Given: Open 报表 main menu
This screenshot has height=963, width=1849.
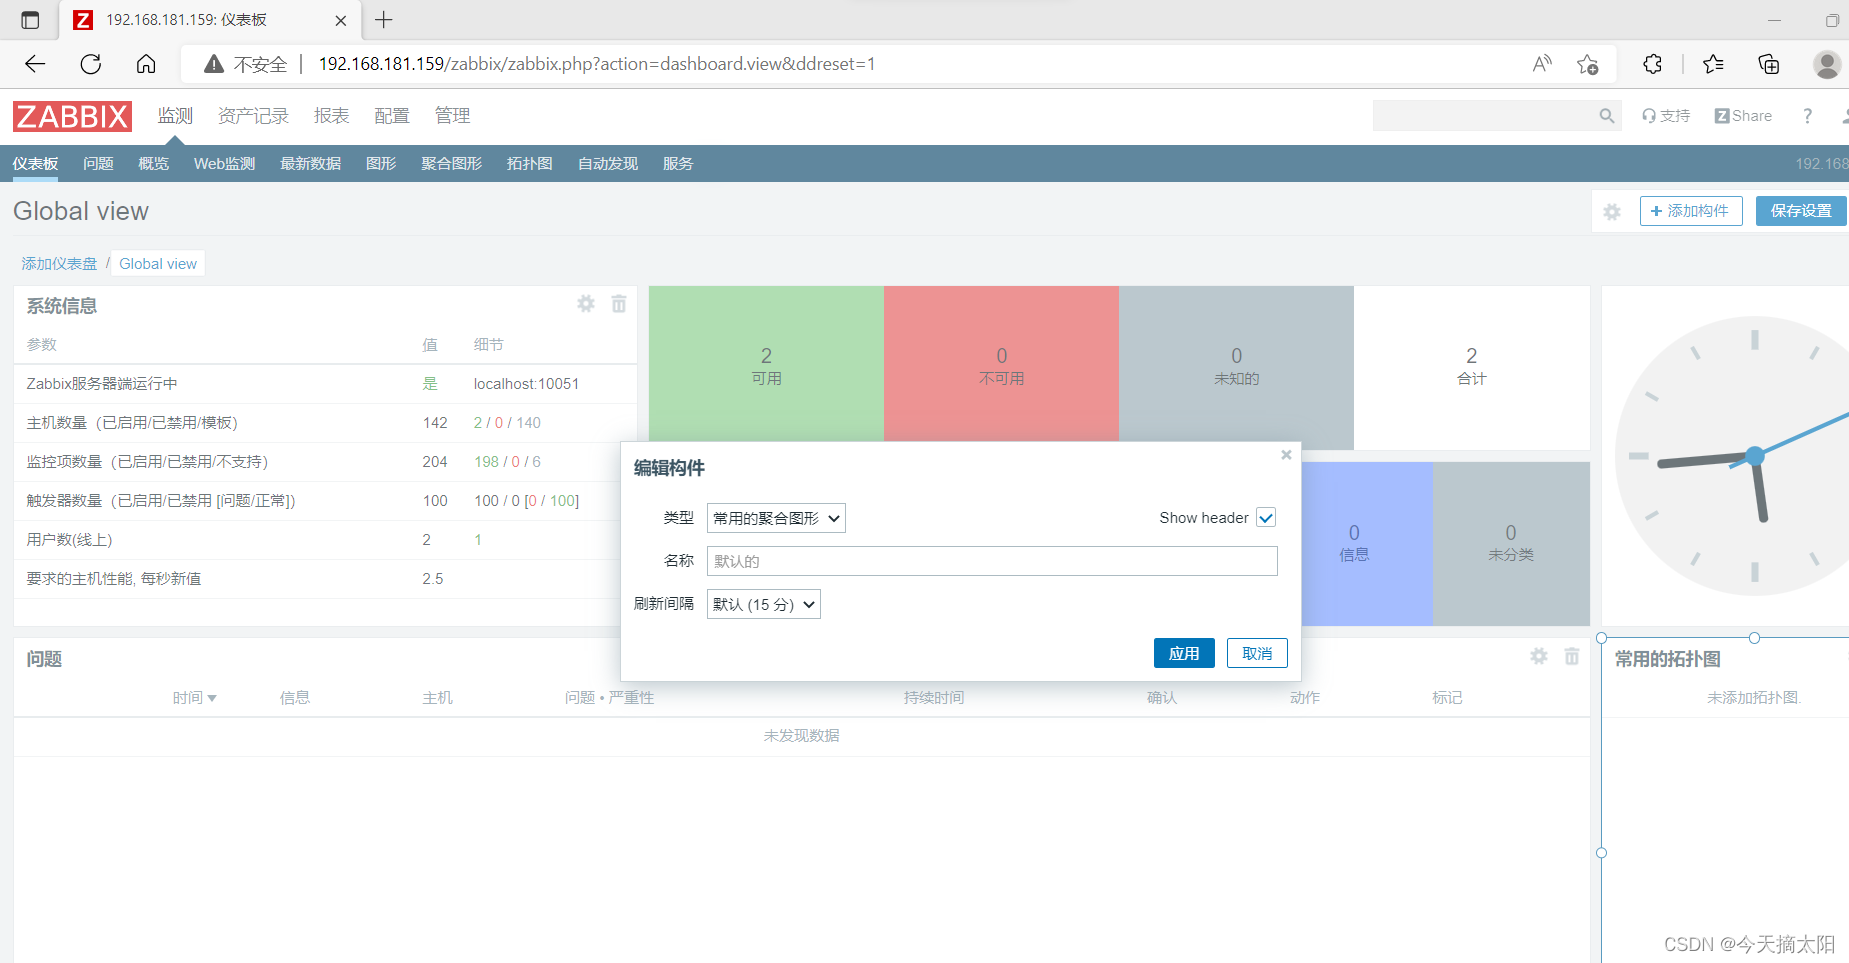Looking at the screenshot, I should (x=332, y=116).
